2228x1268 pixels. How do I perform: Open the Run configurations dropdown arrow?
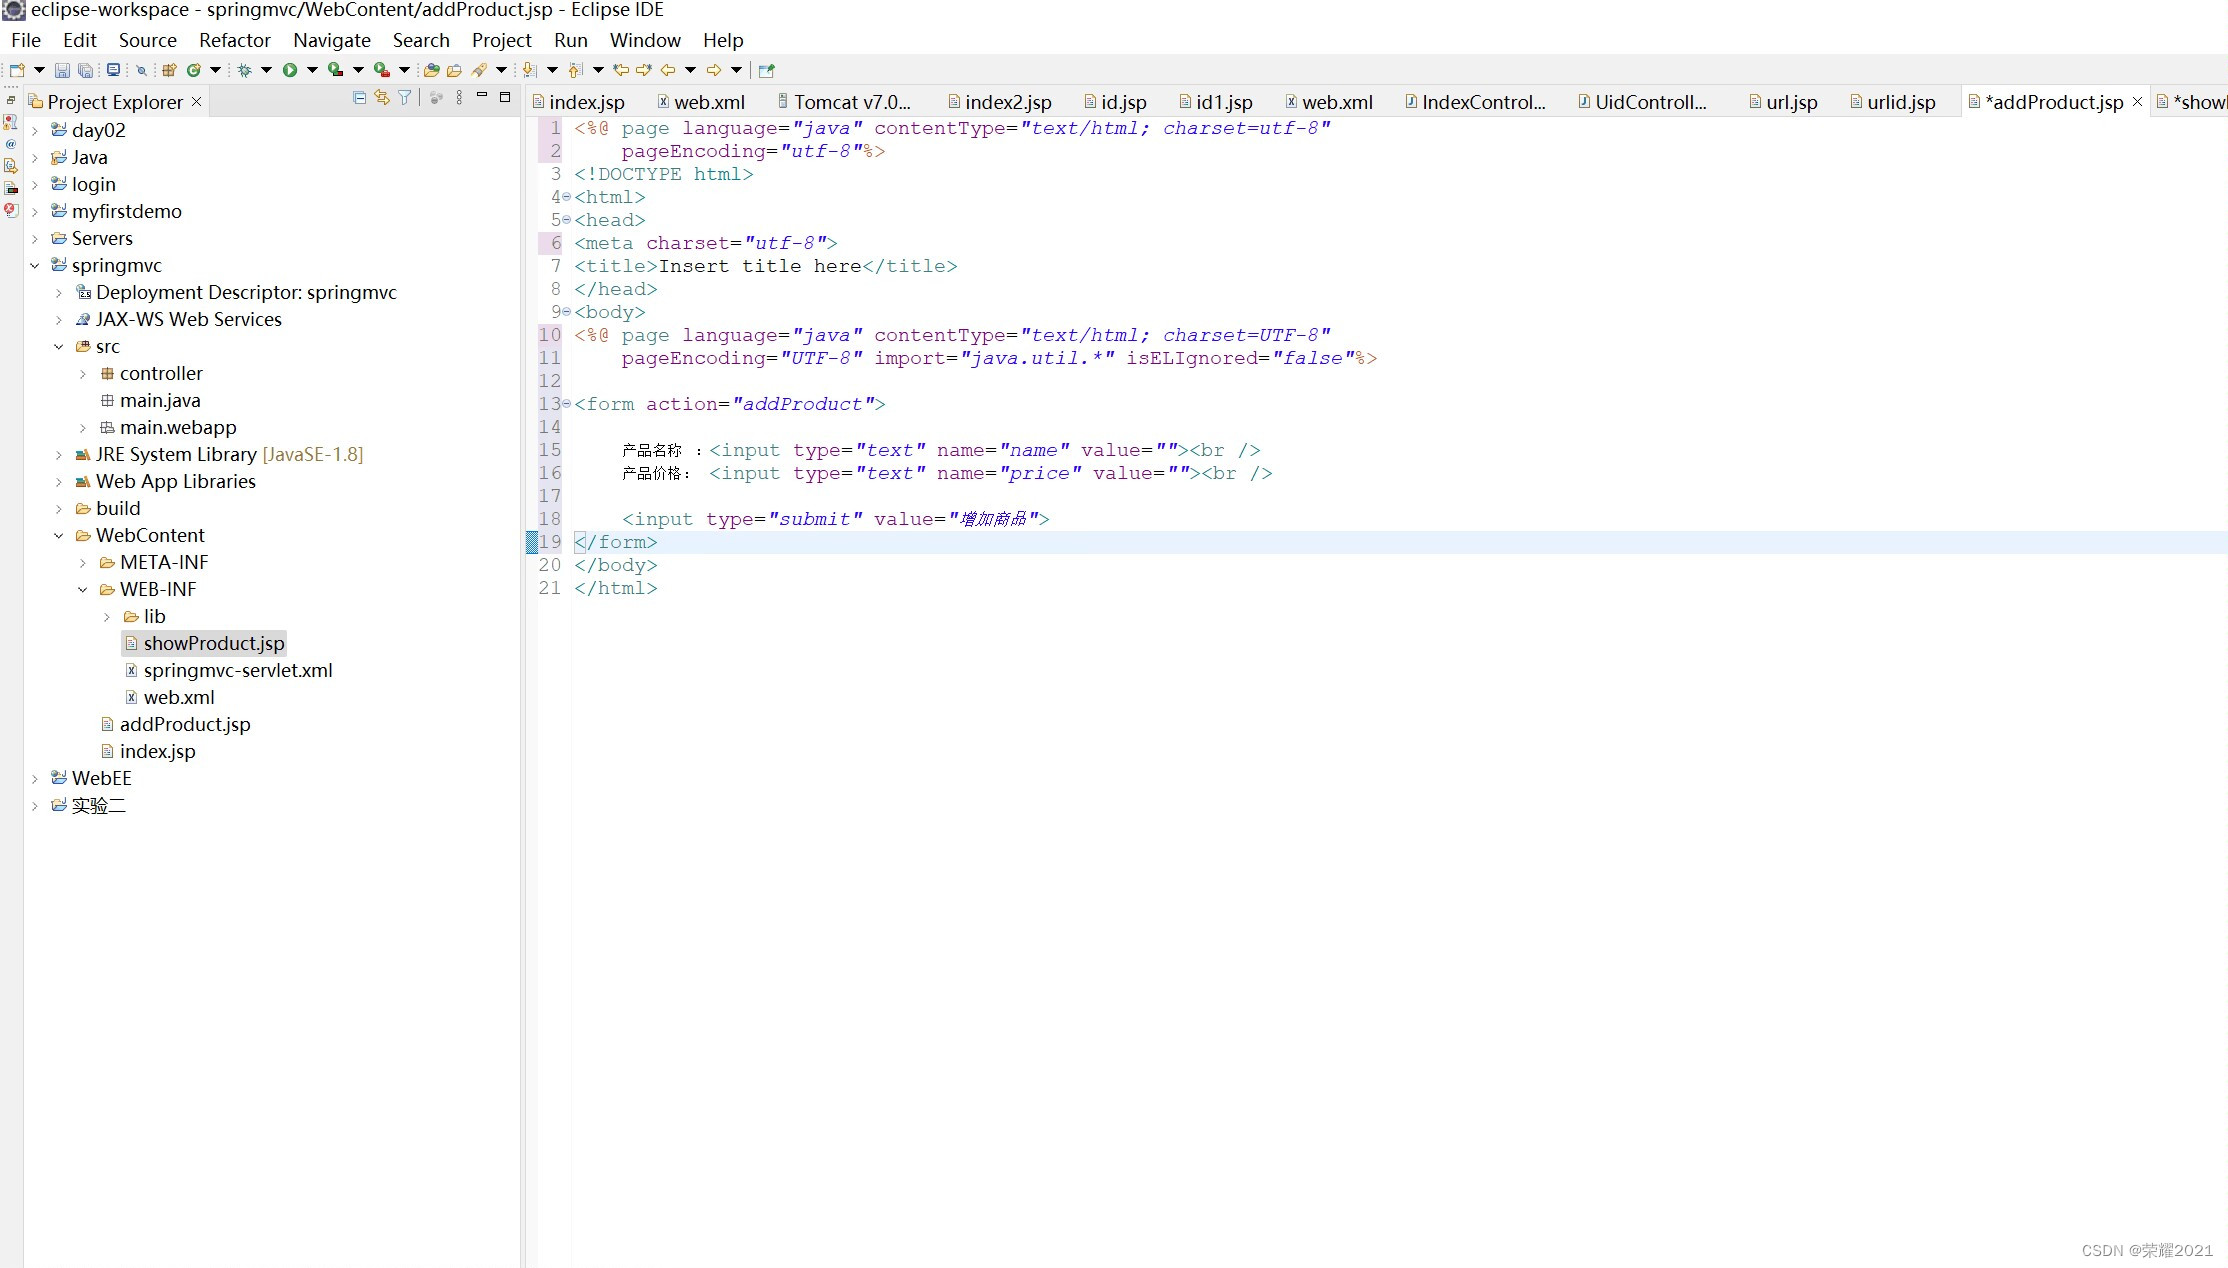(312, 70)
